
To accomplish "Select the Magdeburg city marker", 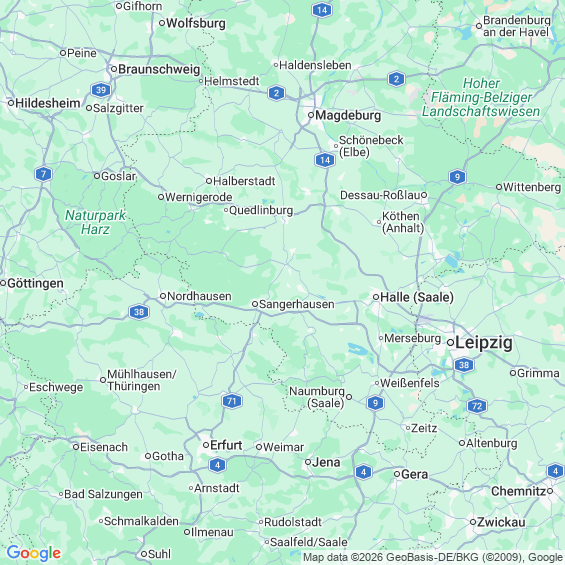I will click(x=311, y=115).
